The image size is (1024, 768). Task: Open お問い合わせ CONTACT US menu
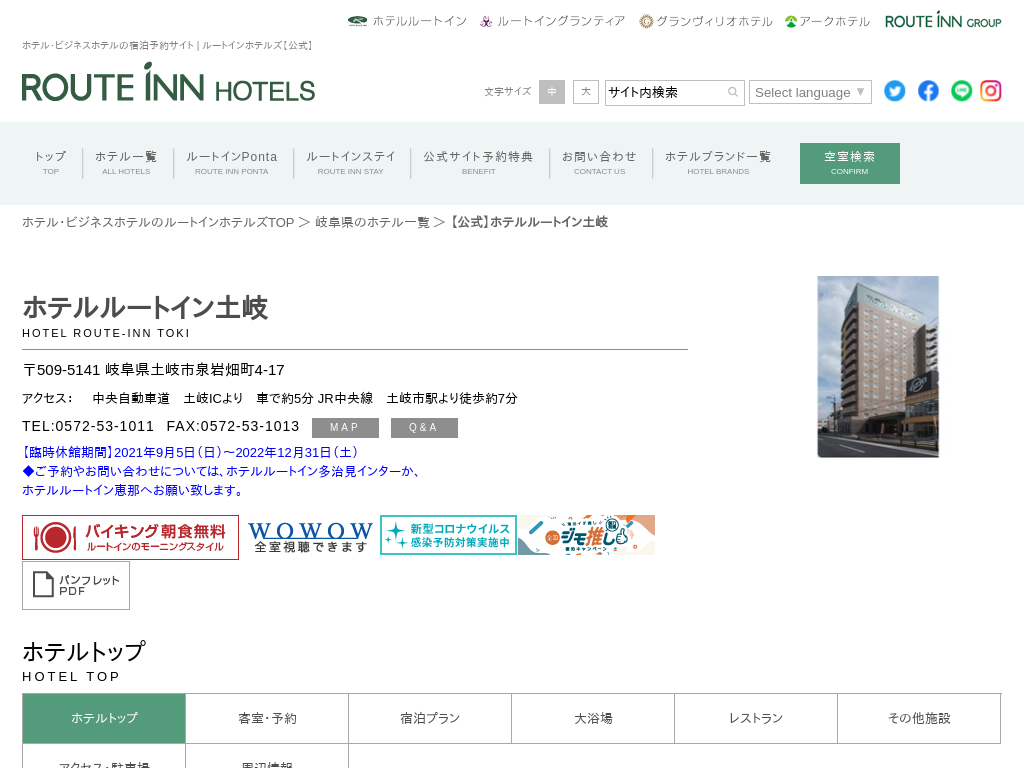(x=600, y=163)
